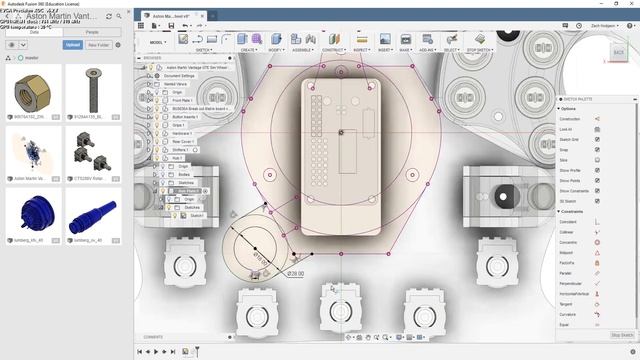Viewport: 640px width, 360px height.
Task: Open the MODEL workspace dropdown
Action: (158, 42)
